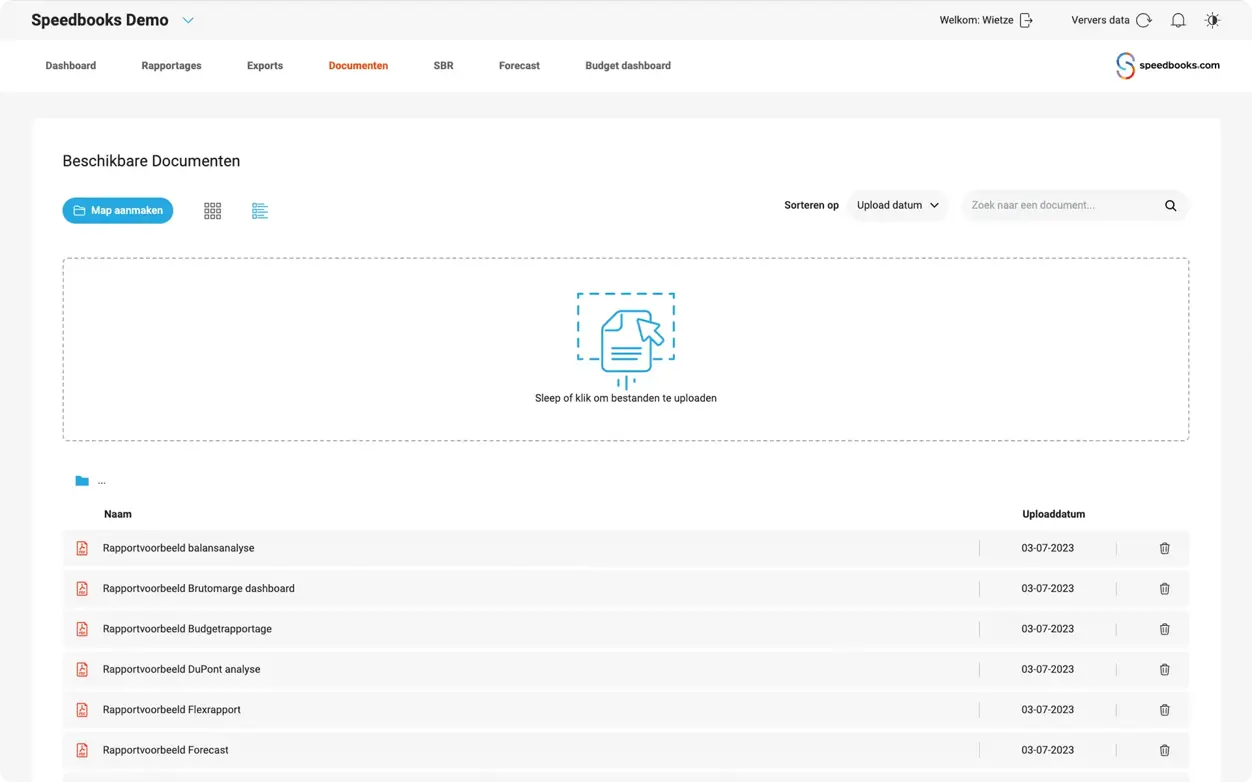Image resolution: width=1252 pixels, height=782 pixels.
Task: Expand the Speedbooks Demo company dropdown
Action: [x=188, y=20]
